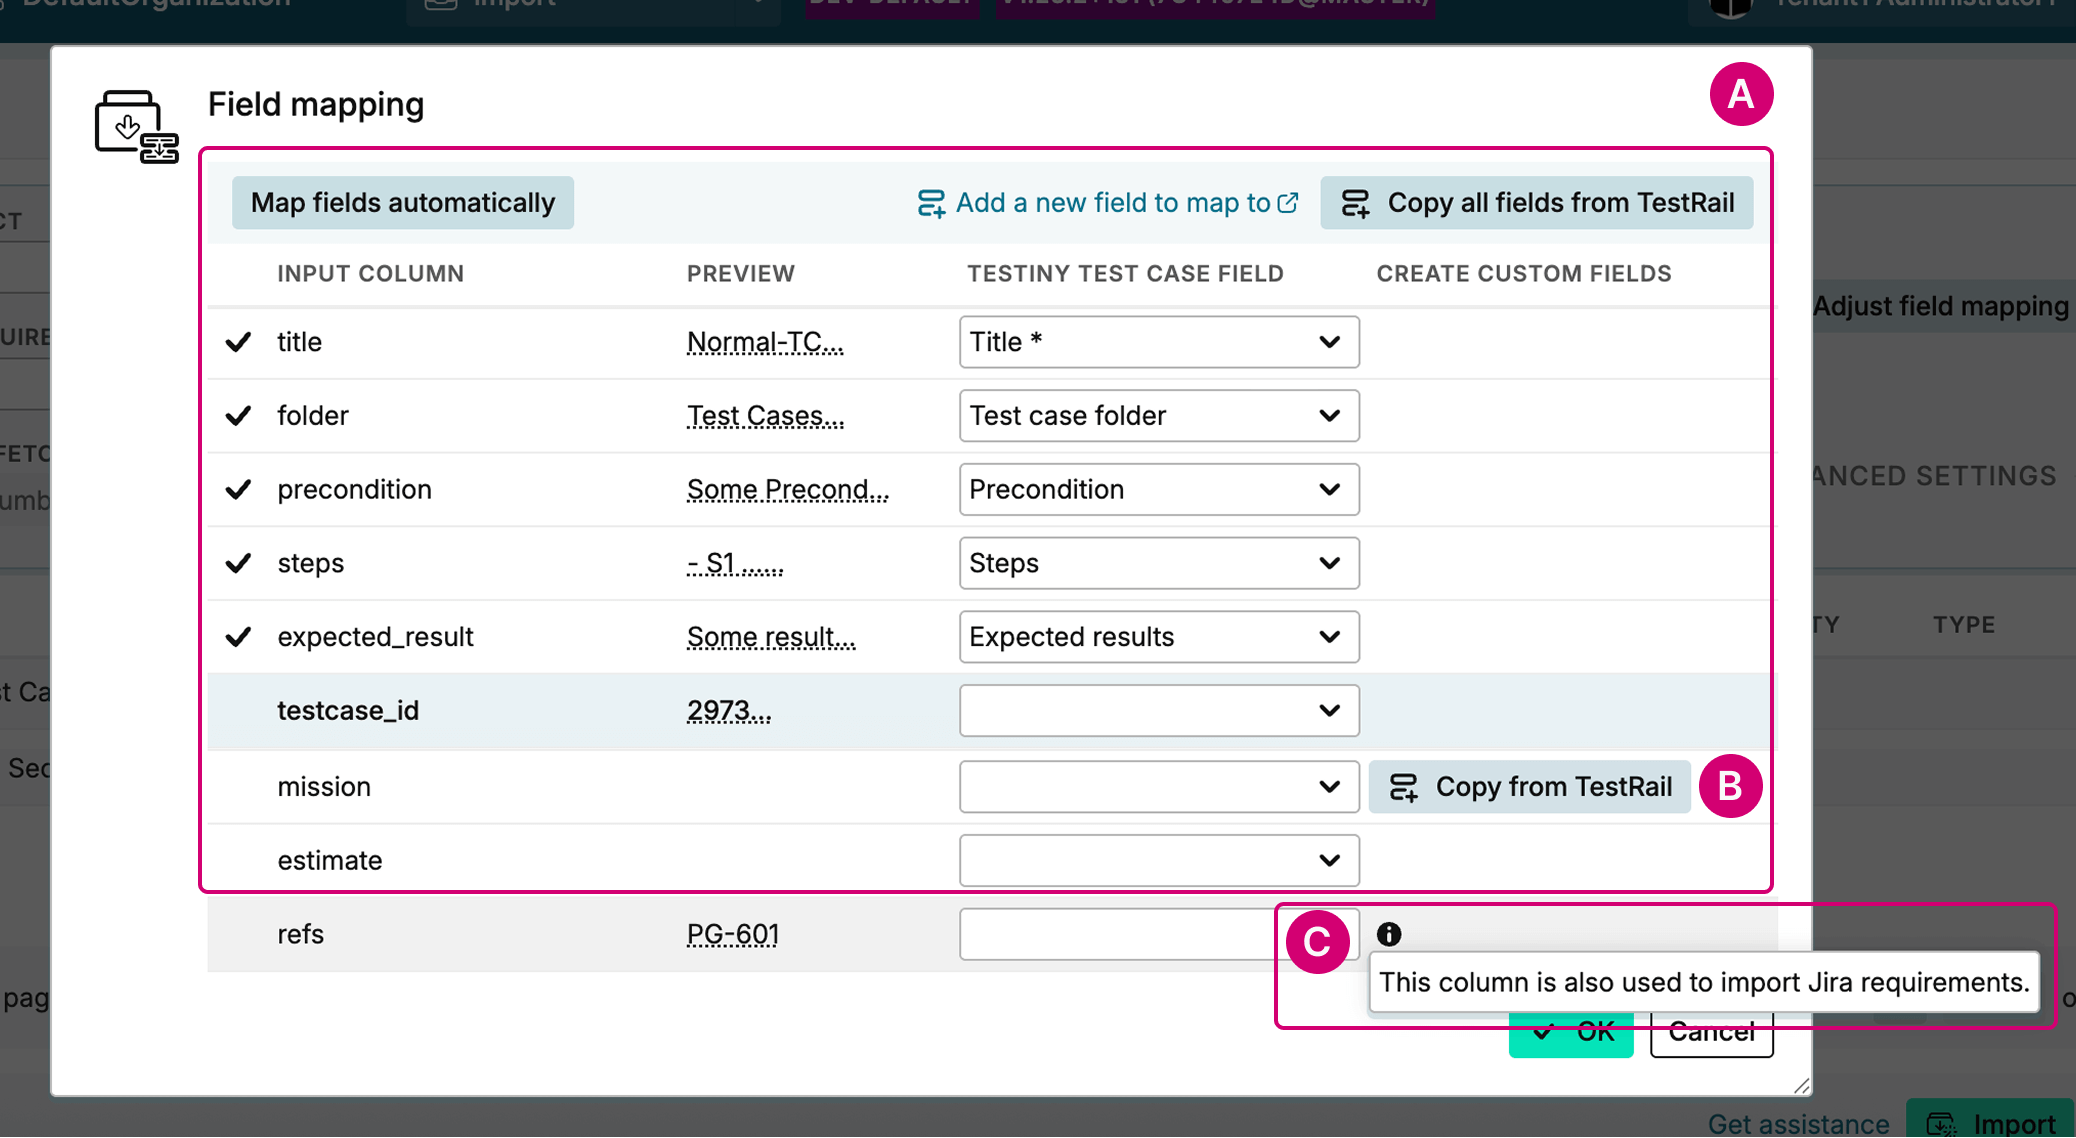Toggle the checkmark on the steps row
2076x1138 pixels.
click(238, 563)
